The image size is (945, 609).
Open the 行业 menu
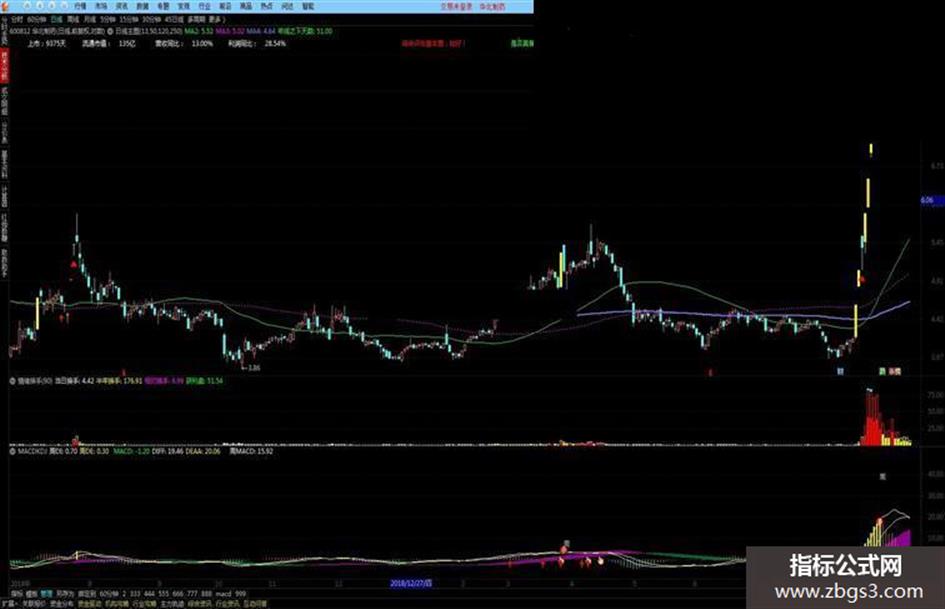(204, 6)
